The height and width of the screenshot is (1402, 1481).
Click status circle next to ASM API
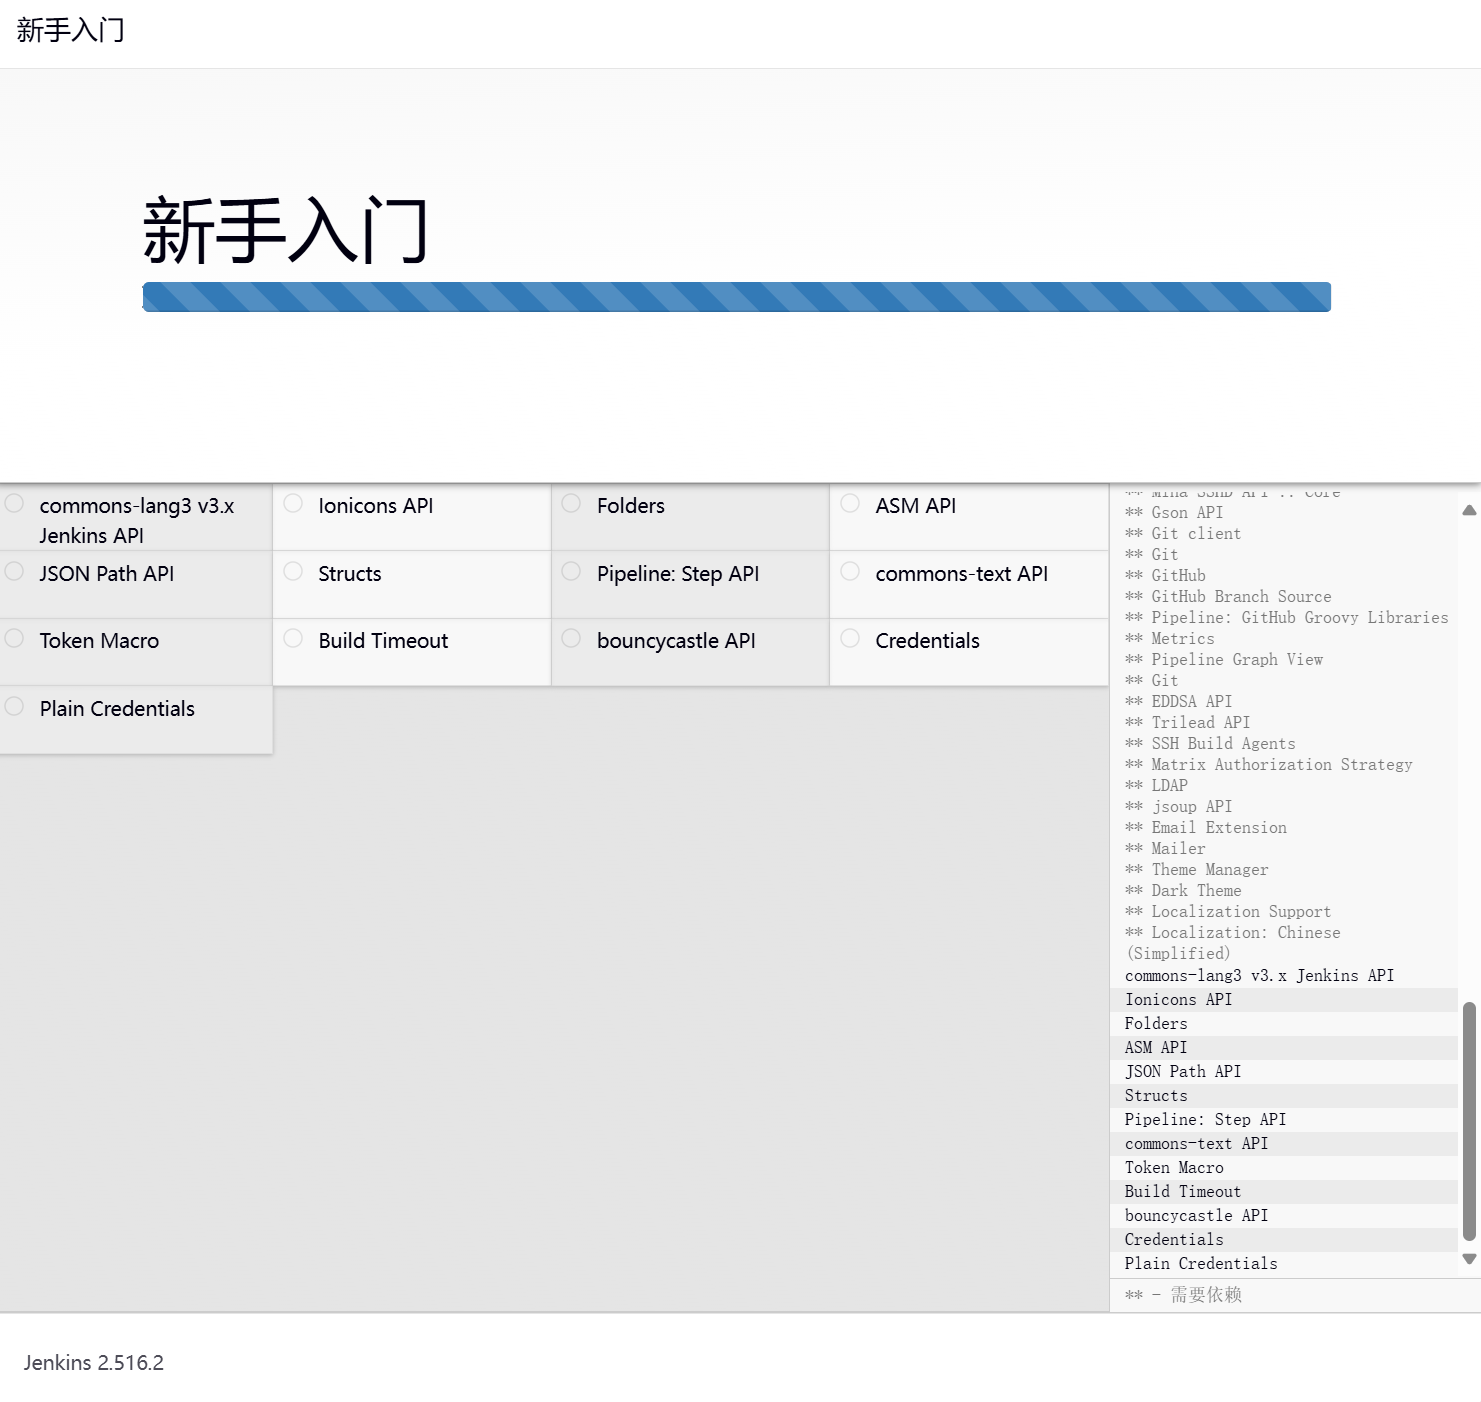[850, 503]
